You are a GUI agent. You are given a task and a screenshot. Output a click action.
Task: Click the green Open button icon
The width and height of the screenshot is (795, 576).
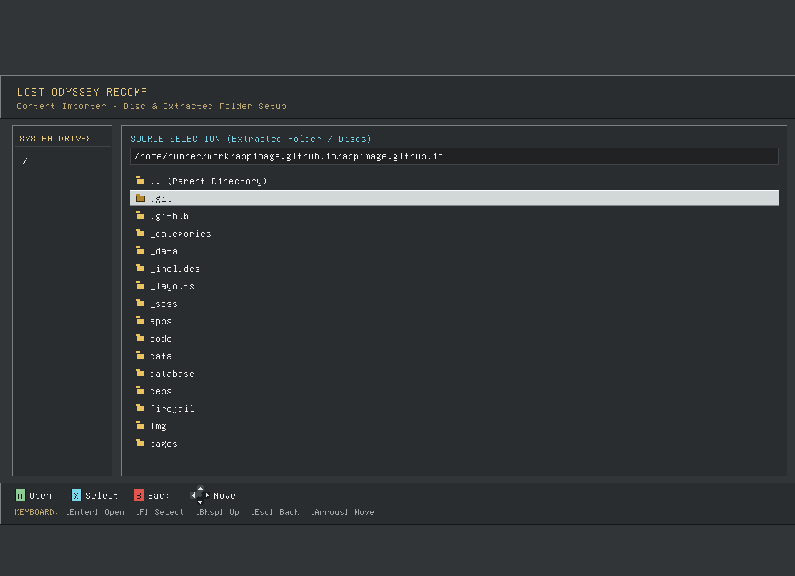coord(20,495)
